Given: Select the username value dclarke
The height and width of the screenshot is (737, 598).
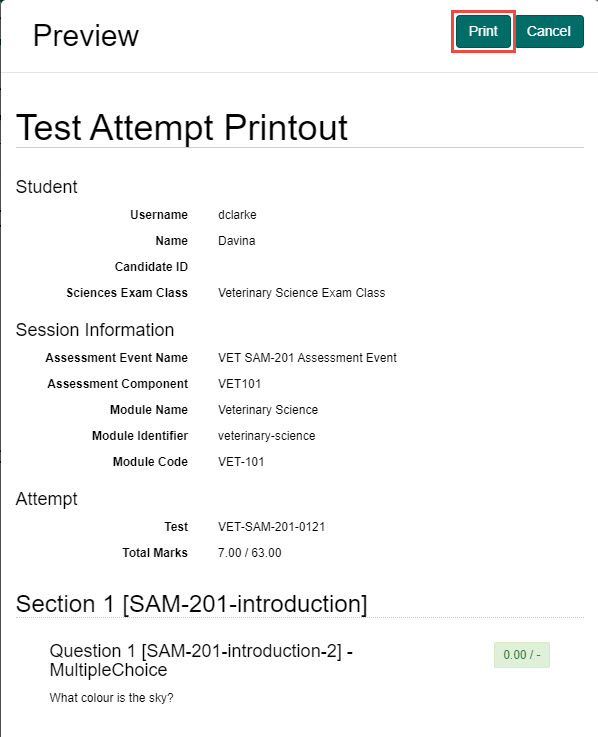Looking at the screenshot, I should (x=237, y=215).
